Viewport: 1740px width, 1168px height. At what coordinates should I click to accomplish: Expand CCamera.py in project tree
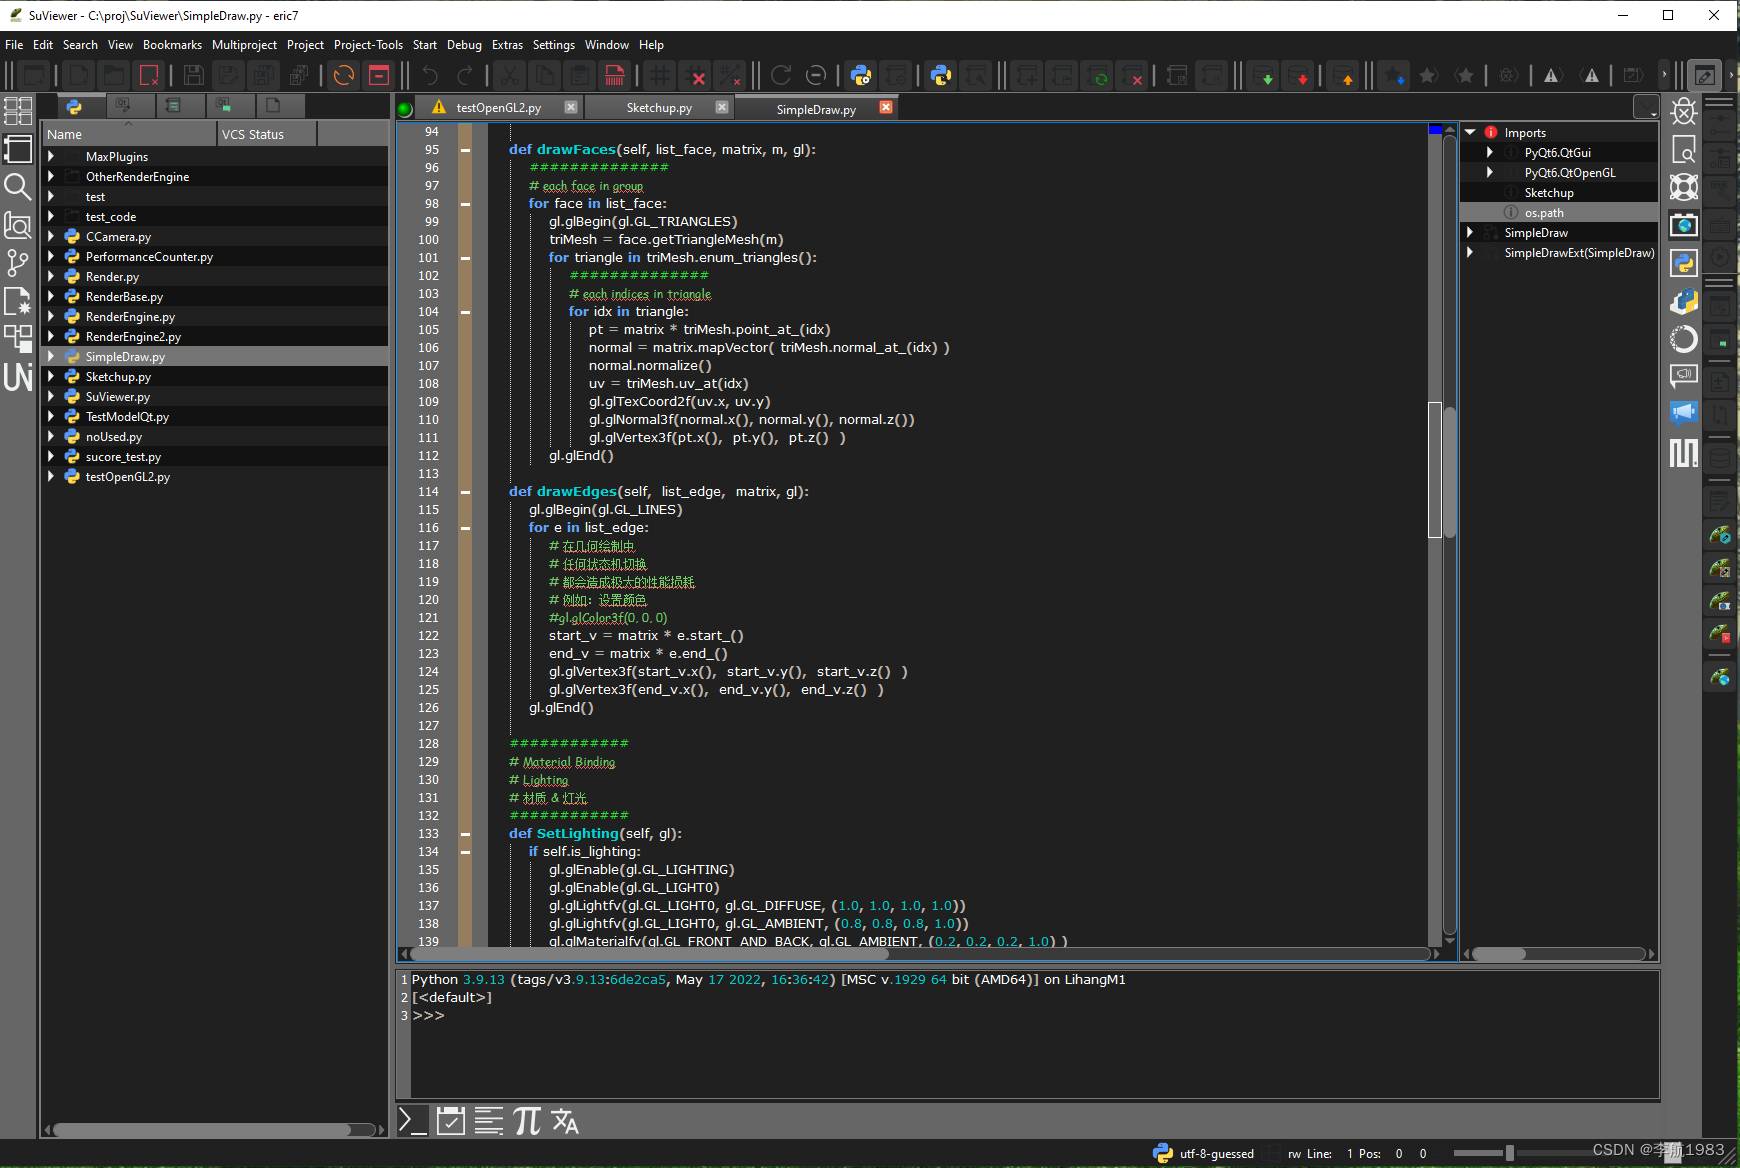click(50, 236)
